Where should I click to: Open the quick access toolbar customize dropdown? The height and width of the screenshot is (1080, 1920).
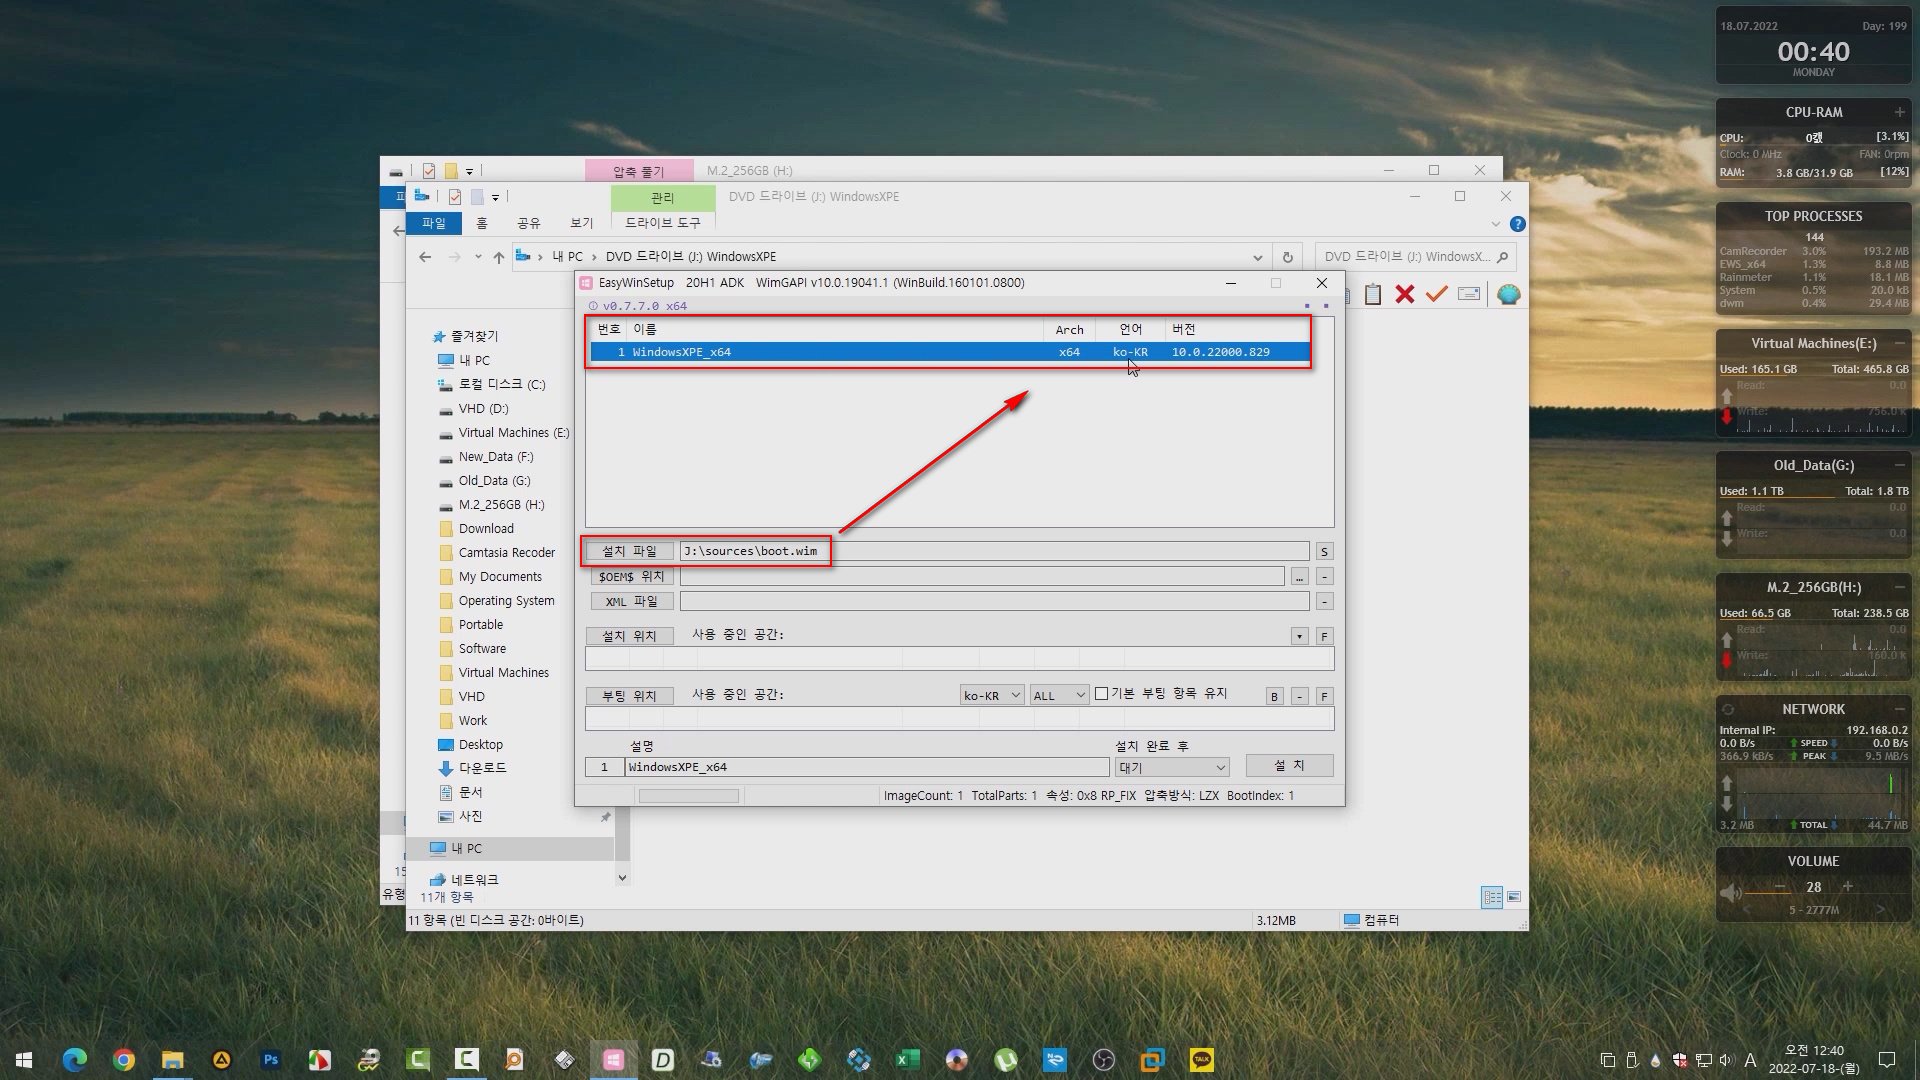[x=495, y=197]
